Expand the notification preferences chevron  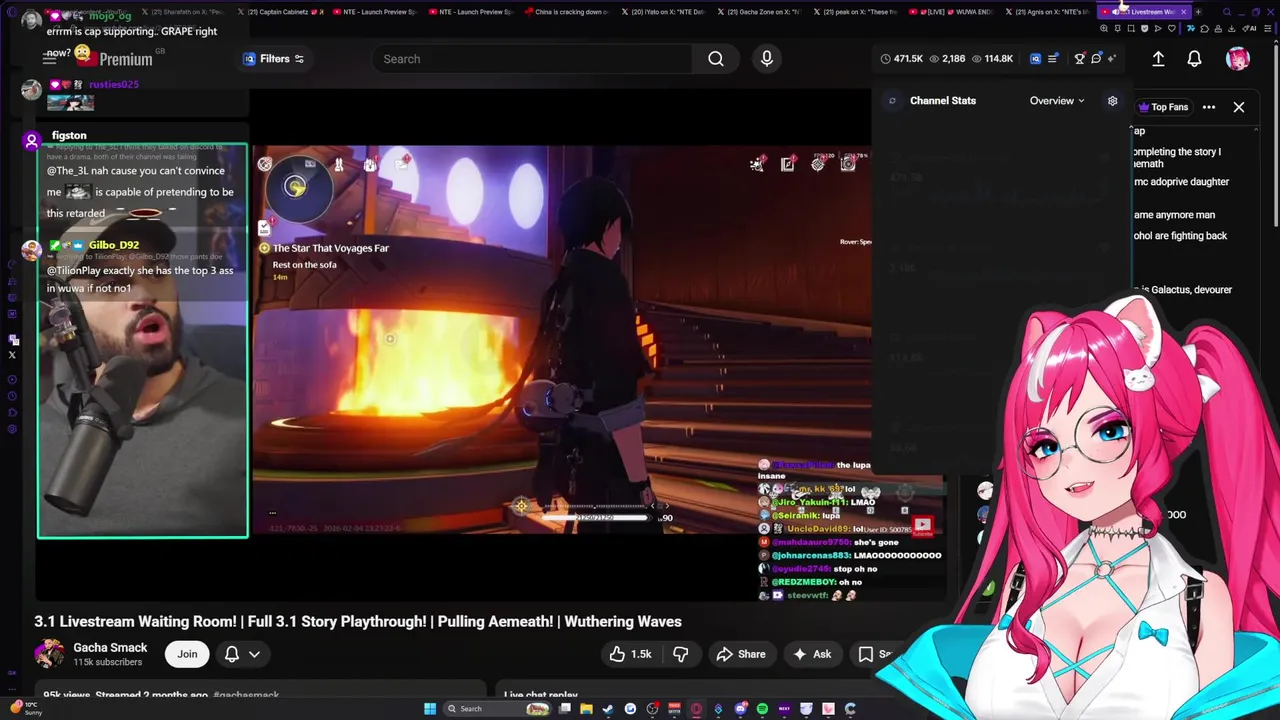click(x=254, y=654)
